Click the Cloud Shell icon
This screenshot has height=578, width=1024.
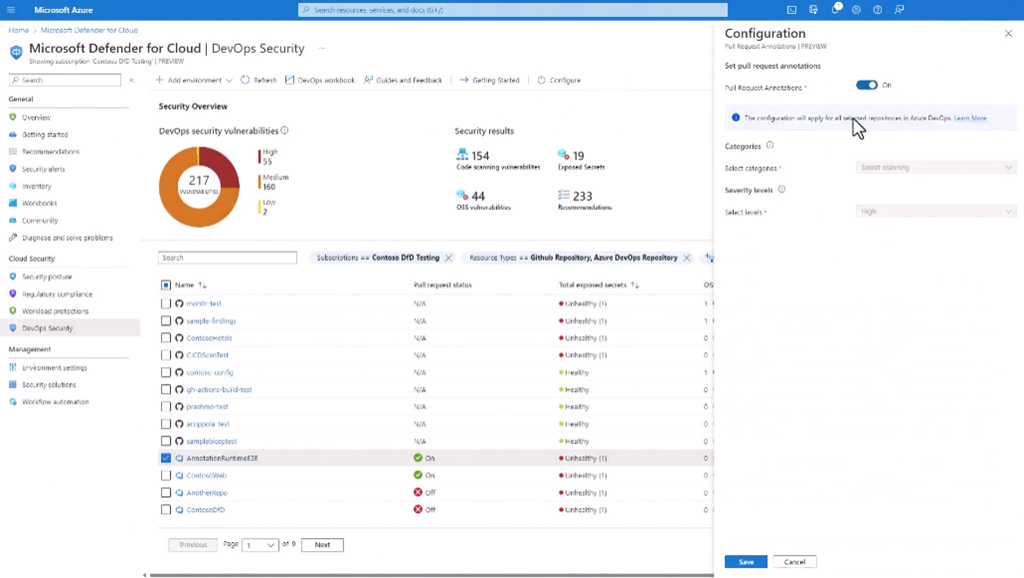(x=792, y=10)
